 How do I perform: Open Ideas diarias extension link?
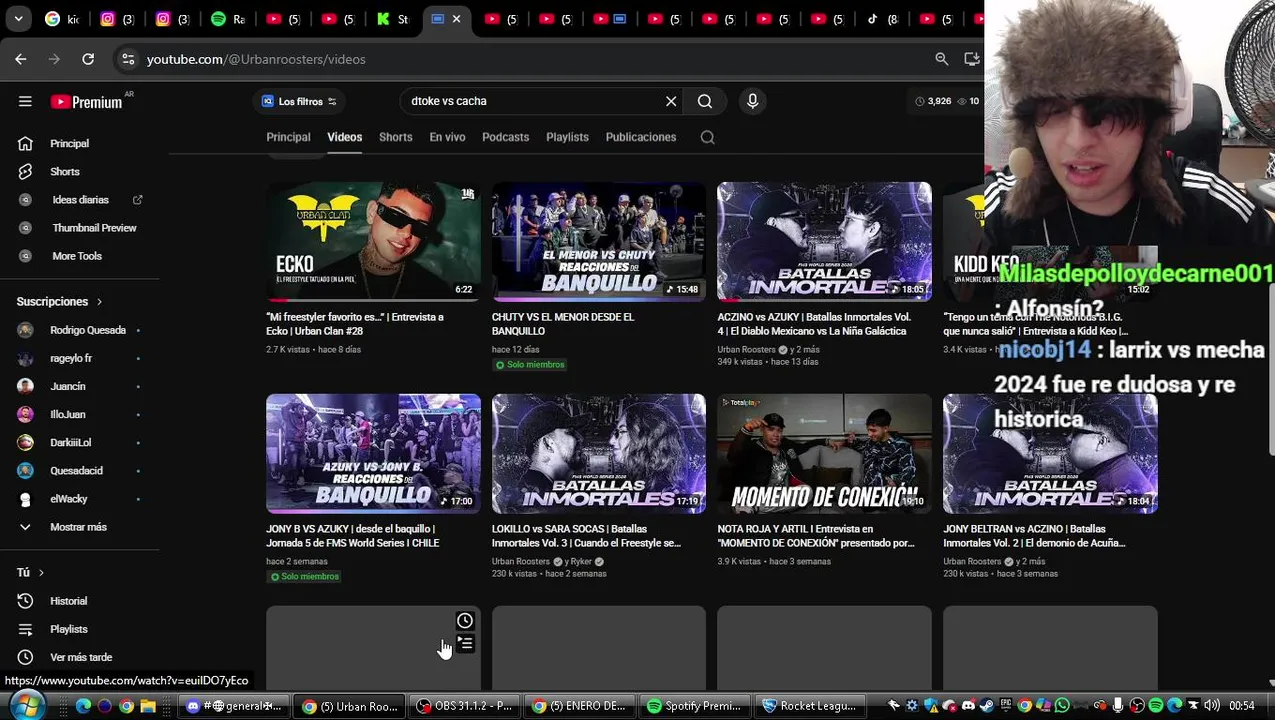(x=78, y=200)
